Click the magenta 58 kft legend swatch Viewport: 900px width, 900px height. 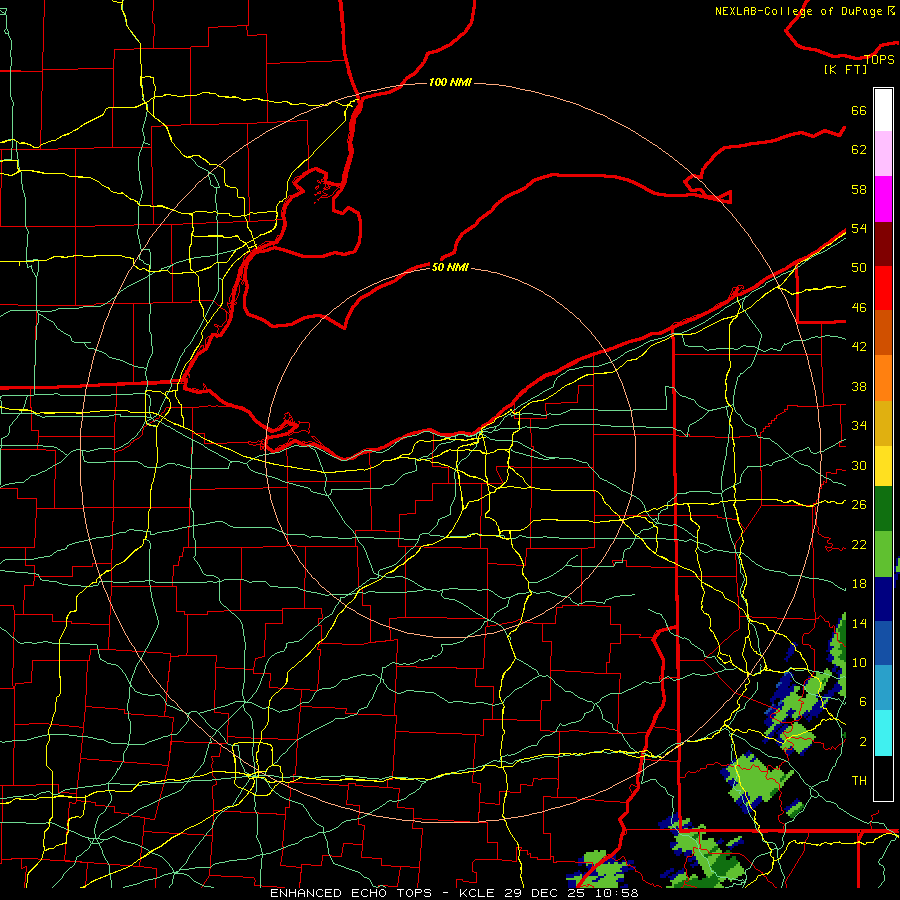tap(883, 199)
